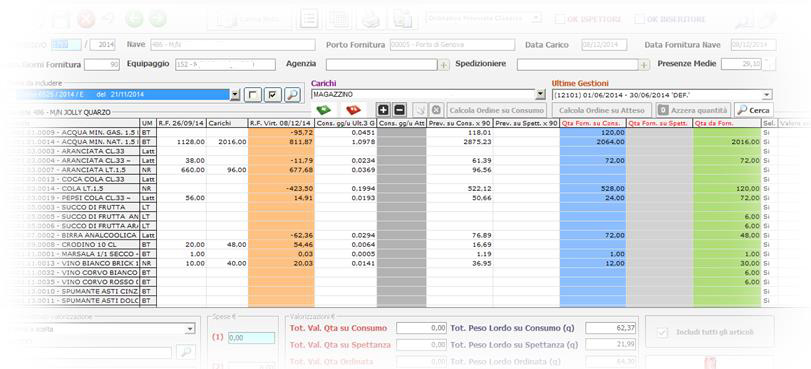
Task: Click the Azzera quantità button
Action: click(x=694, y=110)
